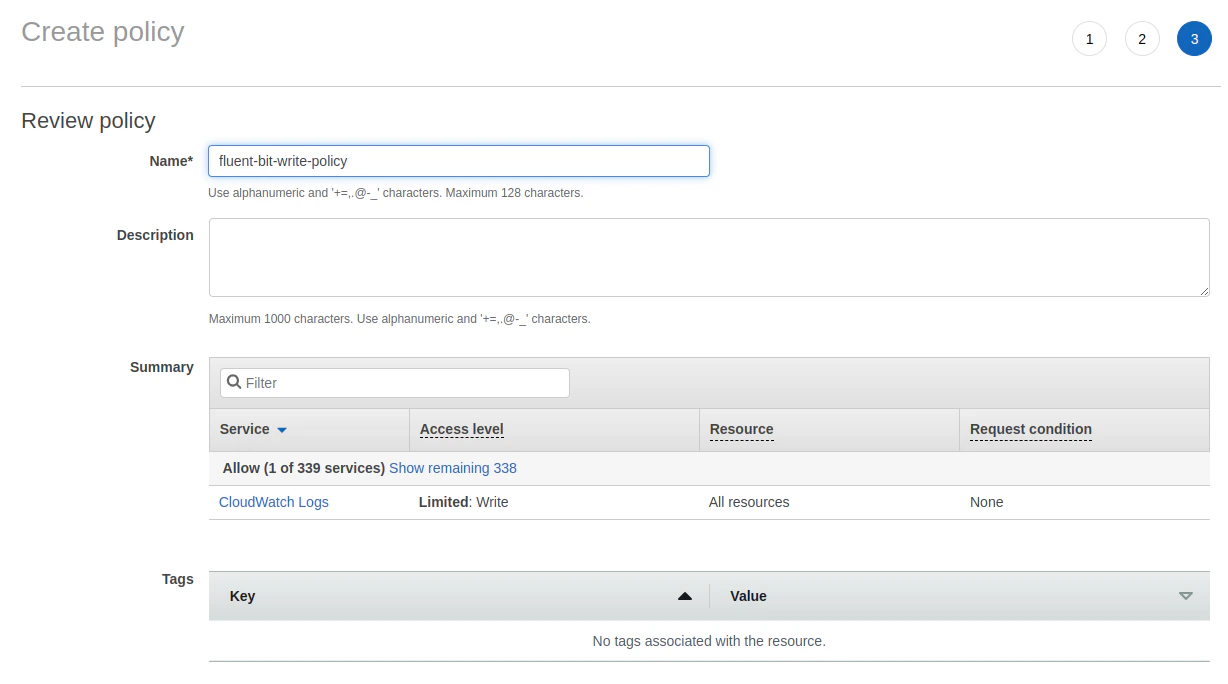
Task: Select the All resources entry for CloudWatch Logs
Action: (748, 501)
